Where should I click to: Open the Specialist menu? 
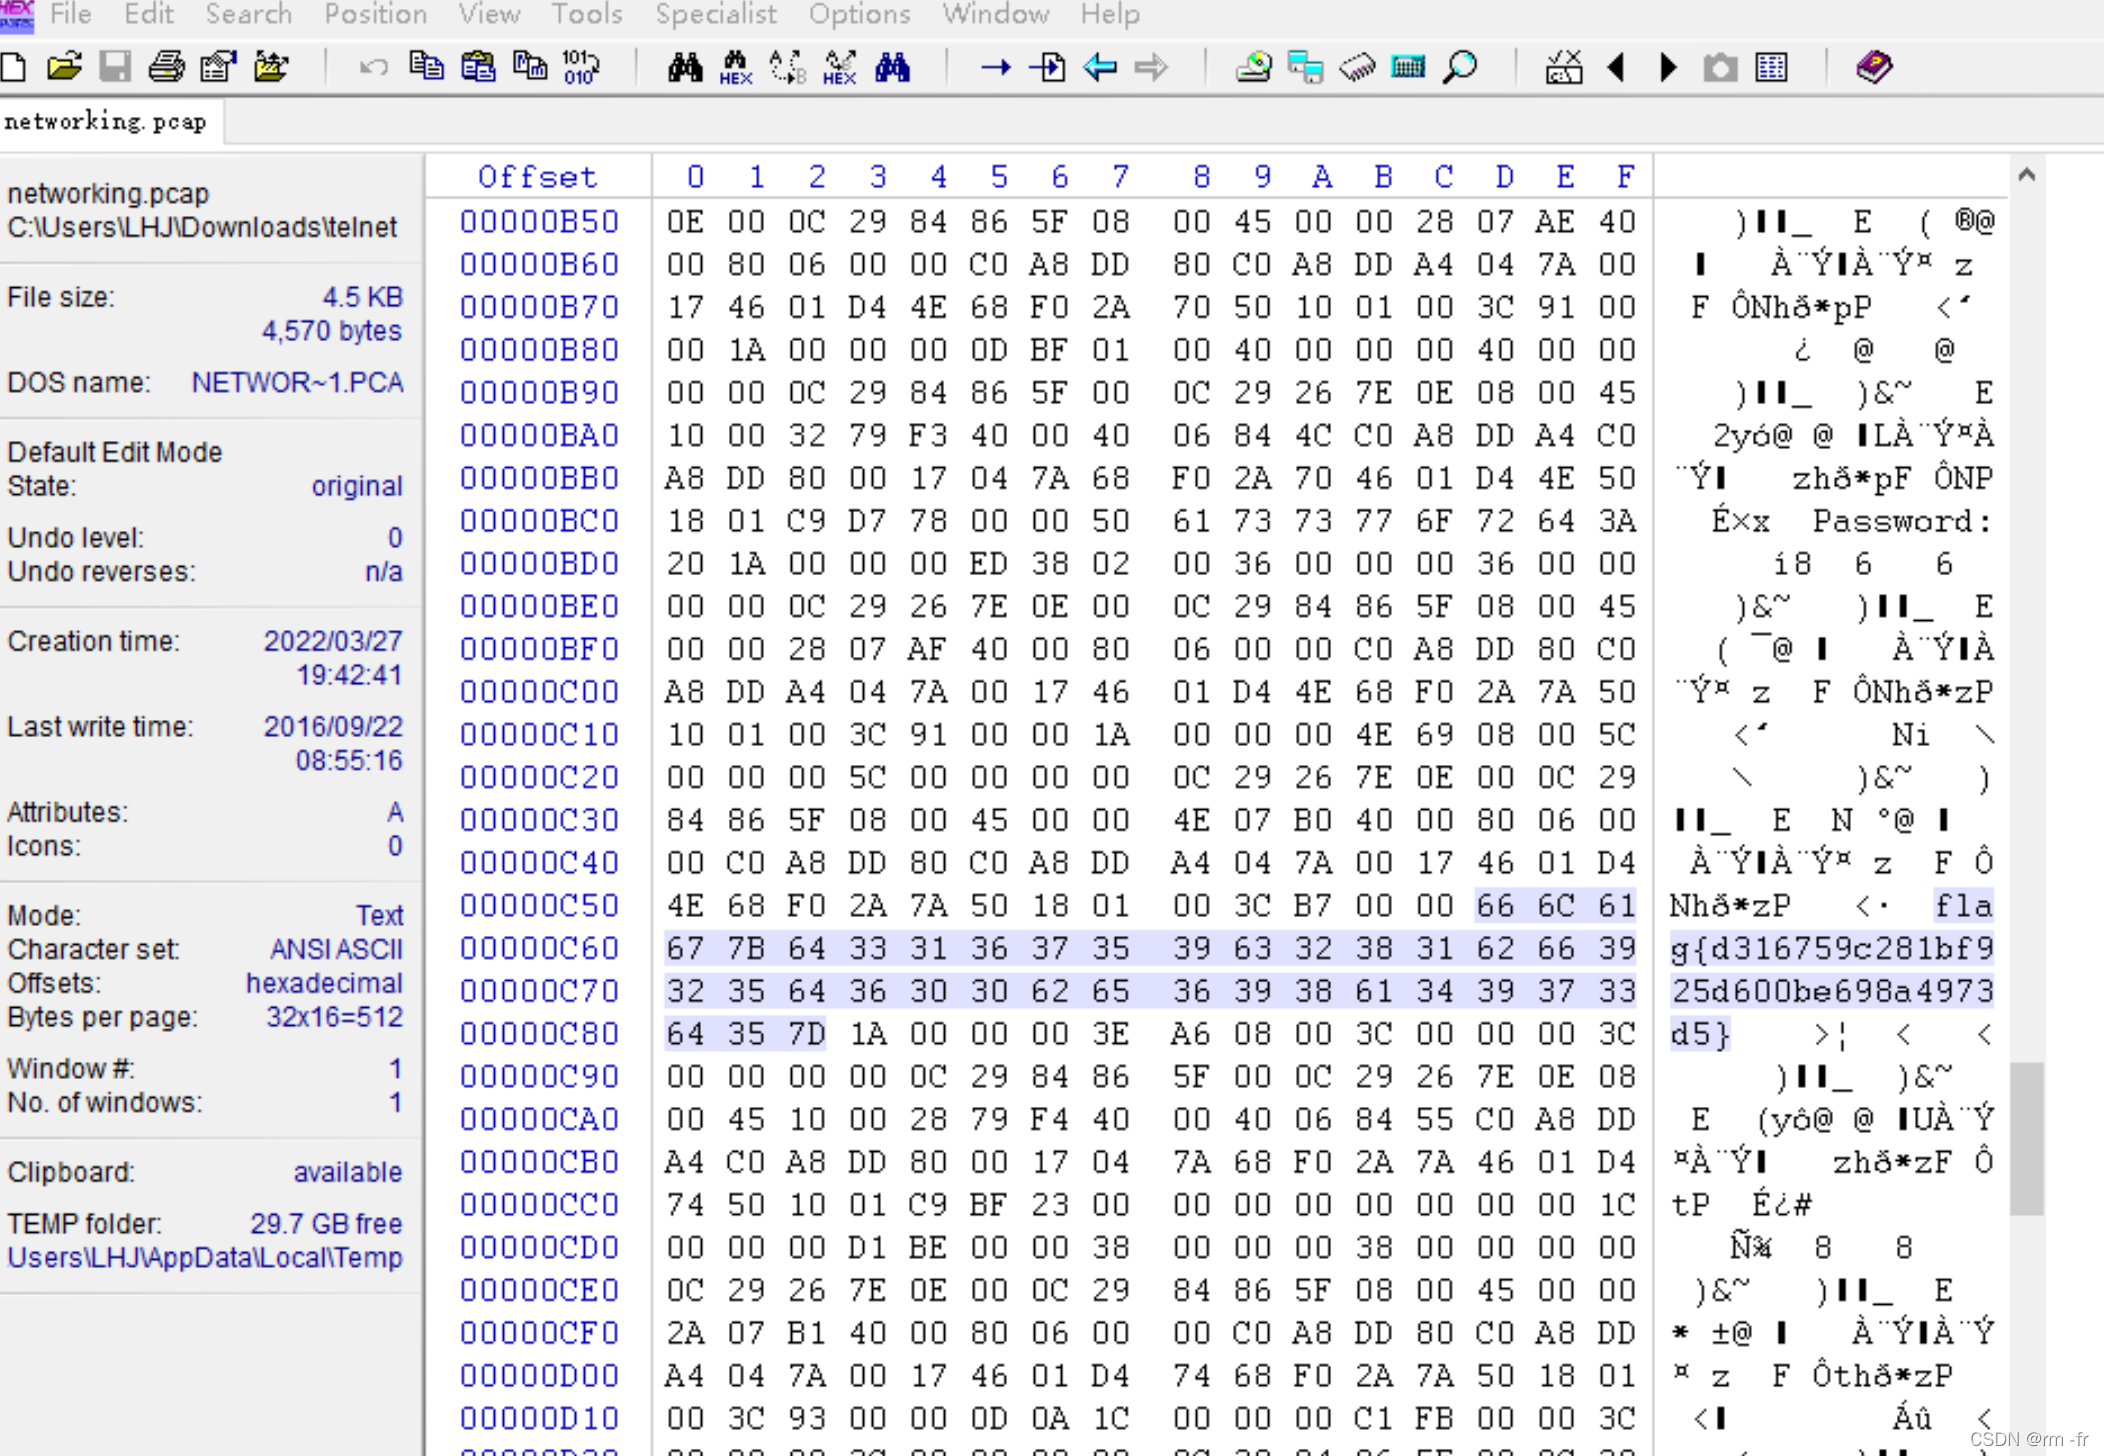716,15
